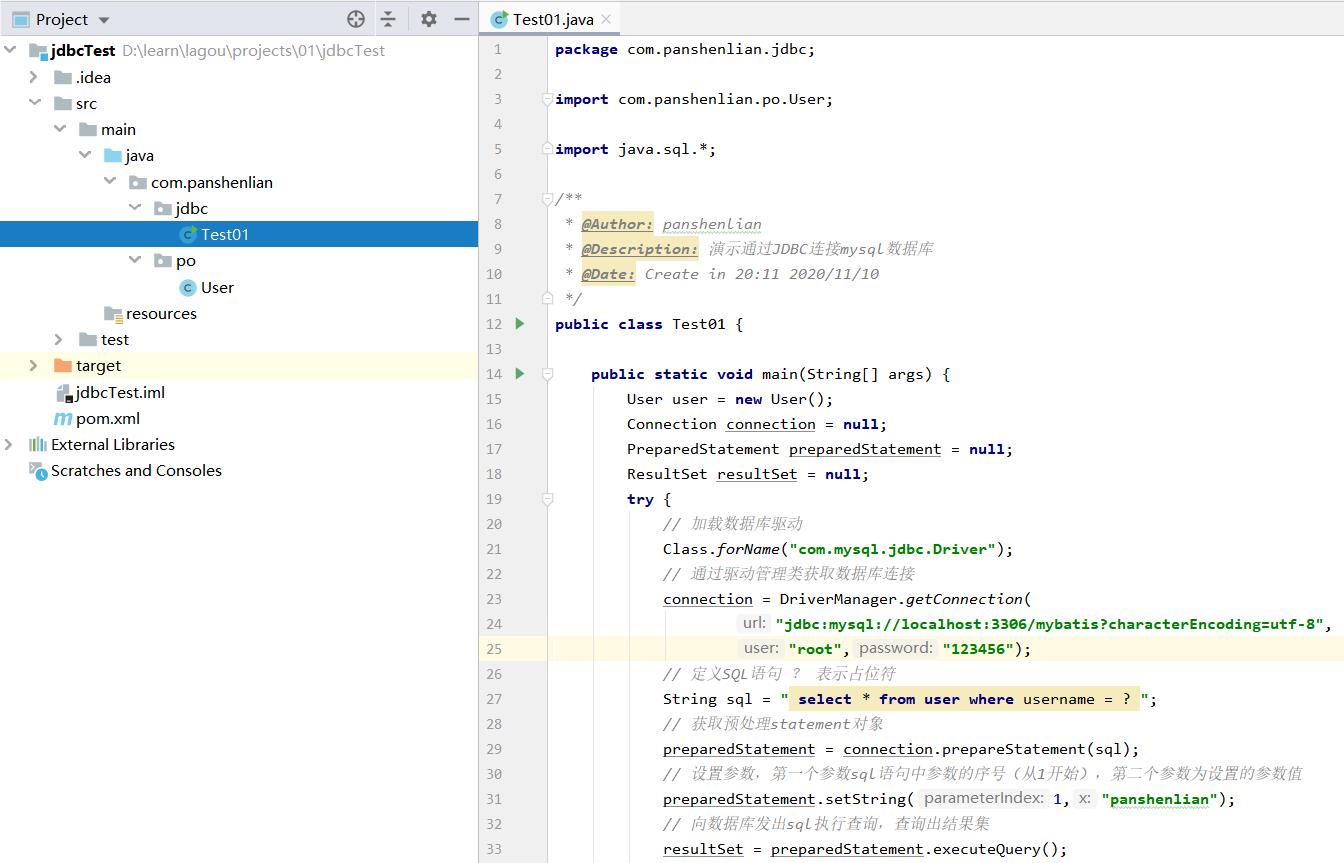This screenshot has height=863, width=1344.
Task: Run class Test01 using gutter arrow at line 12
Action: [519, 323]
